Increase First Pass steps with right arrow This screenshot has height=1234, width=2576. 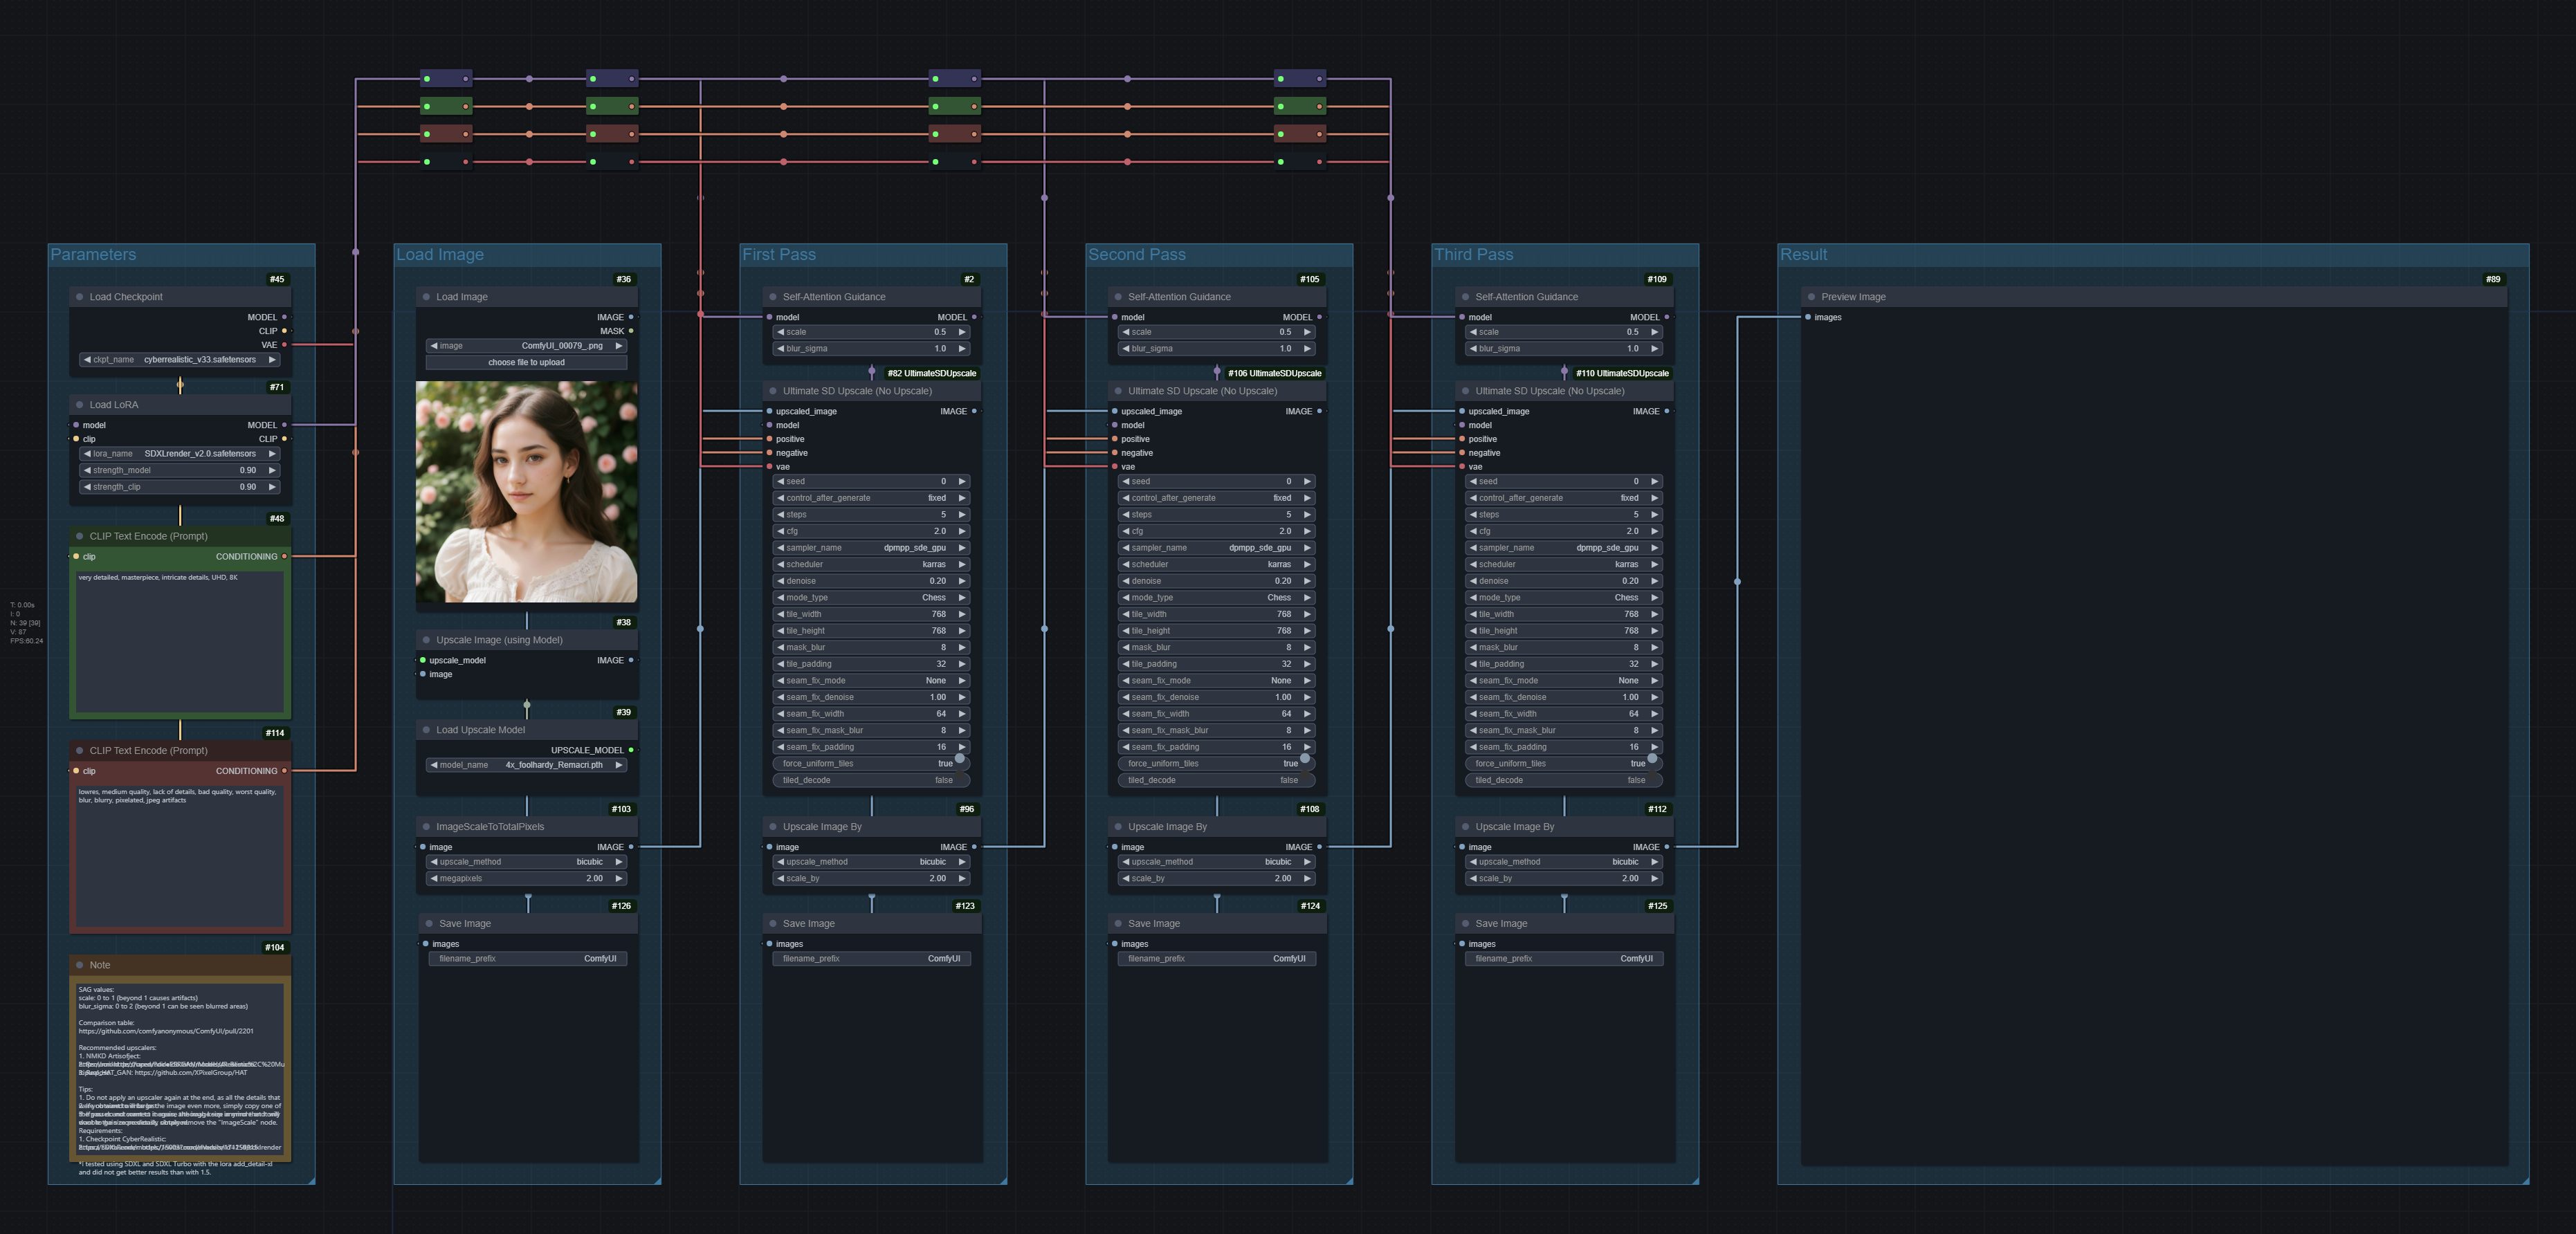pyautogui.click(x=962, y=515)
